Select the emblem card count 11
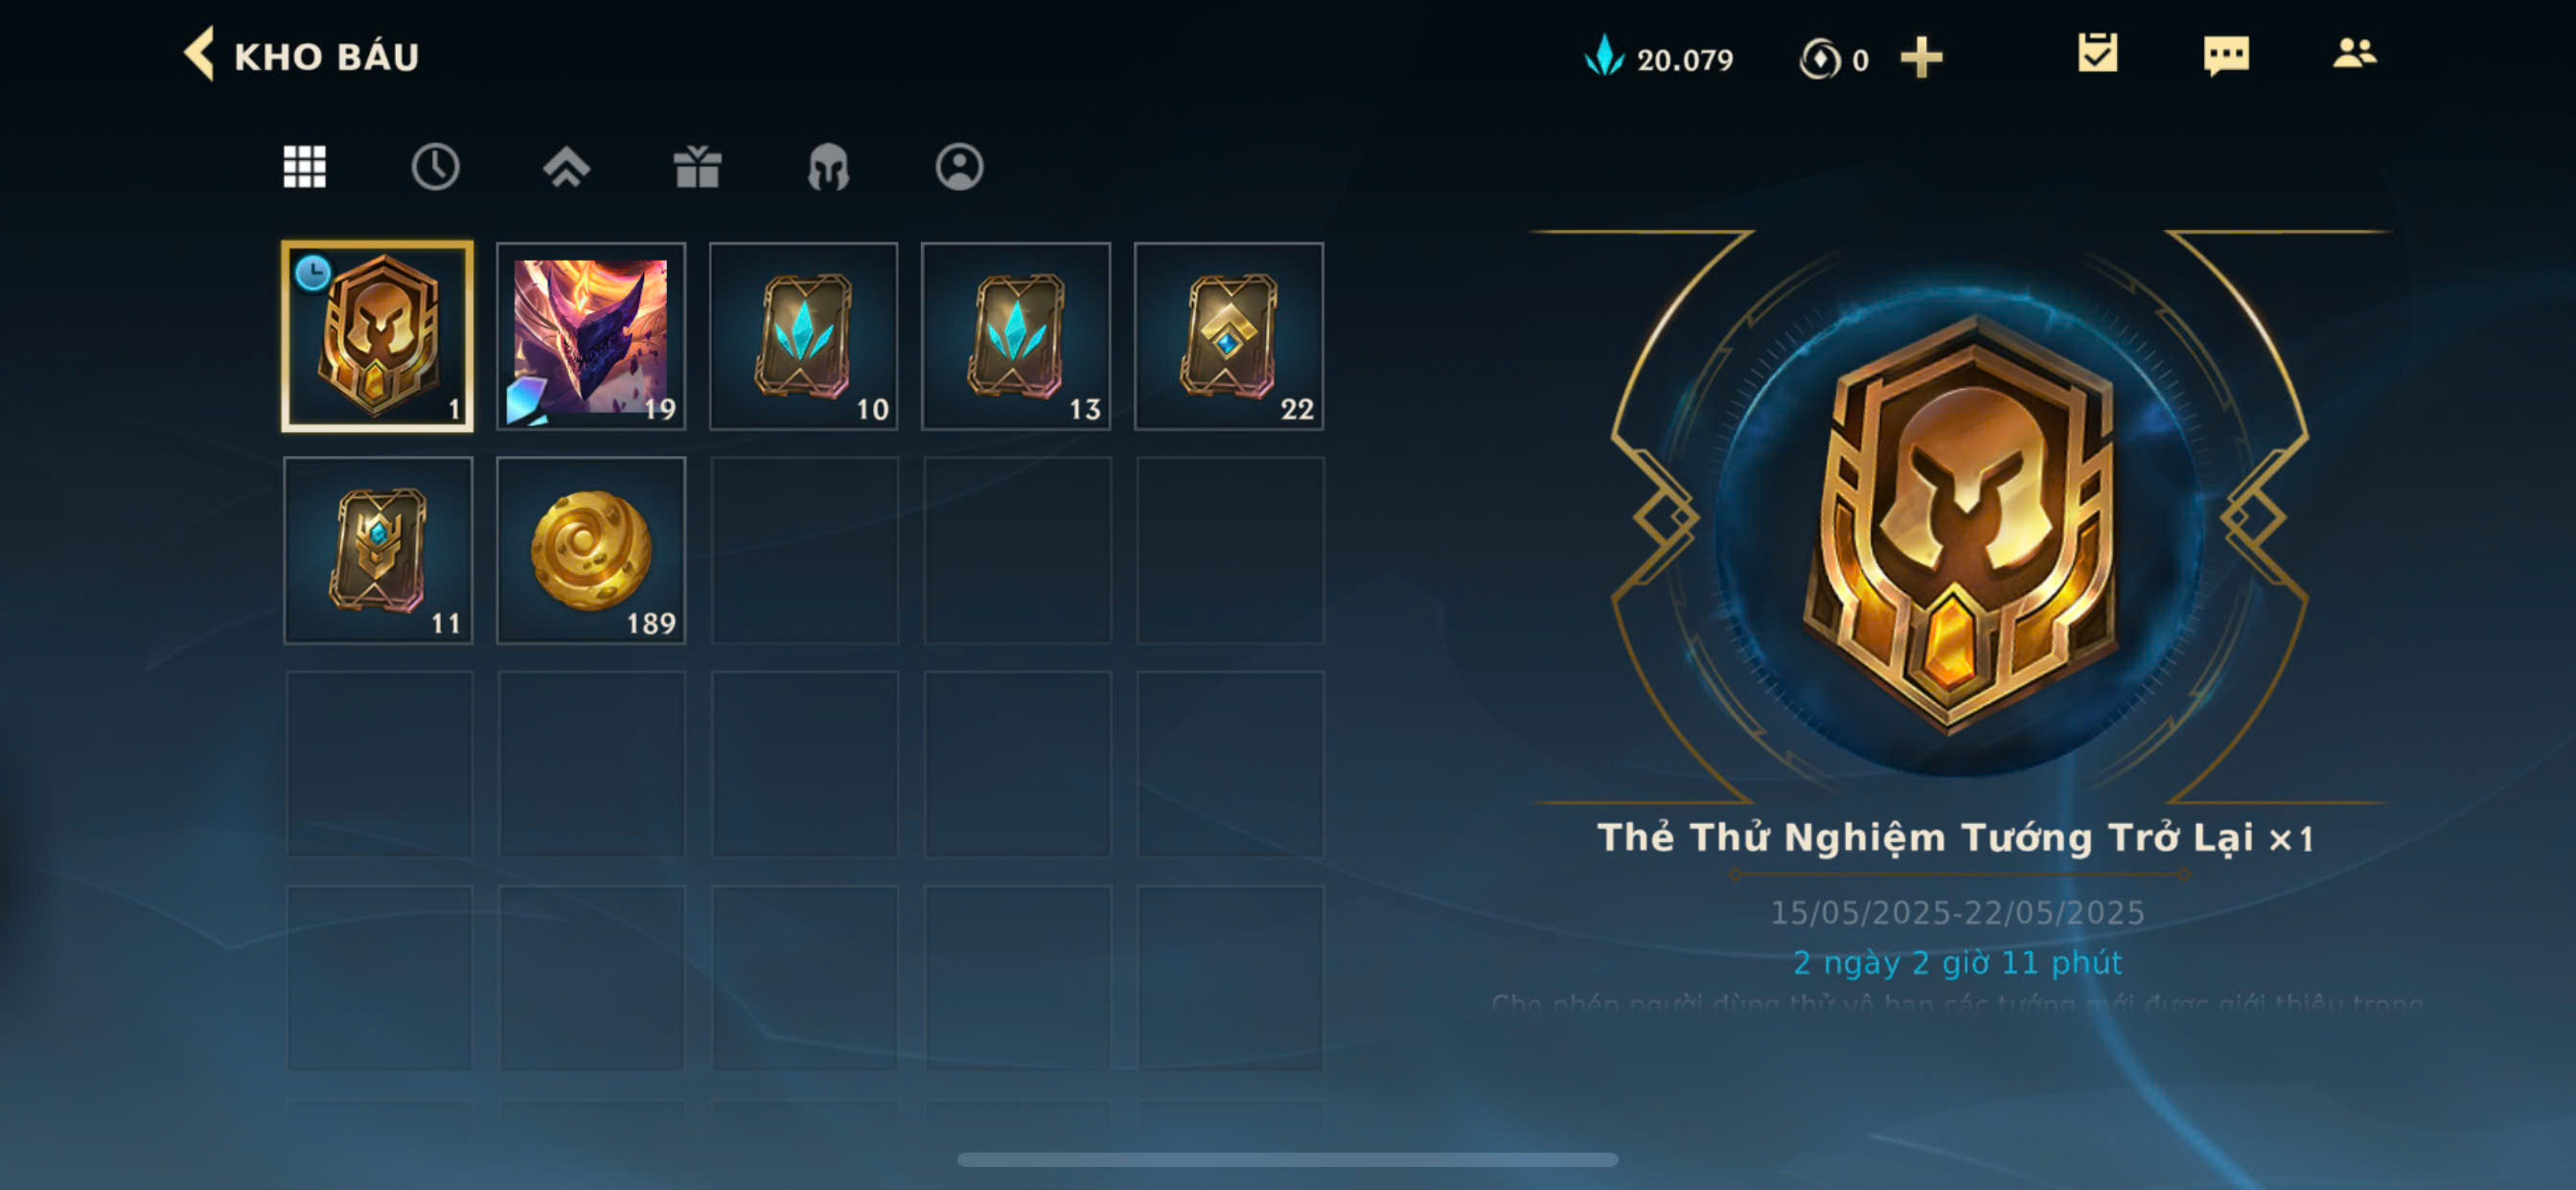The width and height of the screenshot is (2576, 1190). (378, 551)
